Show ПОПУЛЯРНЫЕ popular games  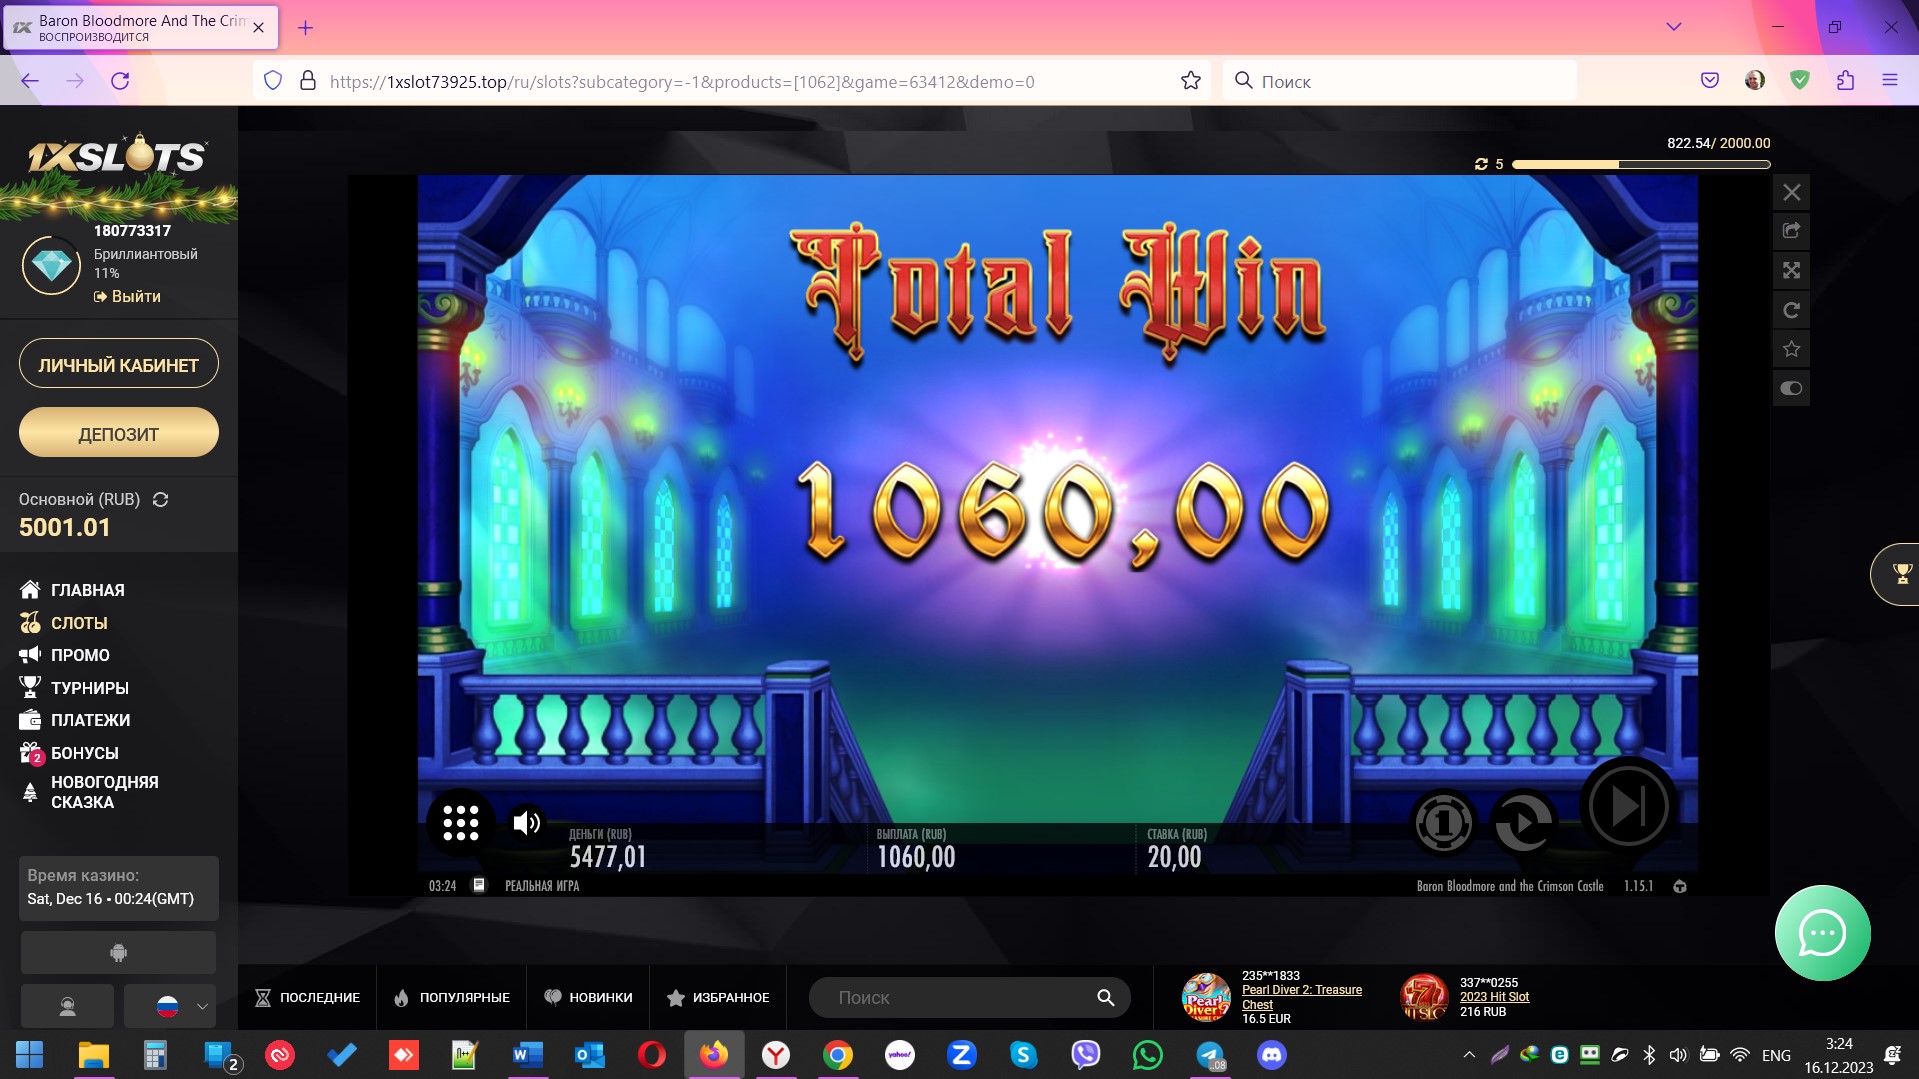coord(452,997)
